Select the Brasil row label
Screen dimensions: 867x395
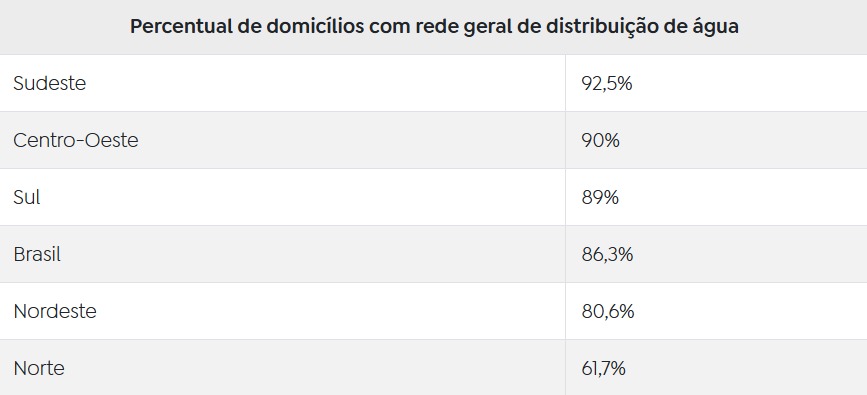pyautogui.click(x=37, y=254)
